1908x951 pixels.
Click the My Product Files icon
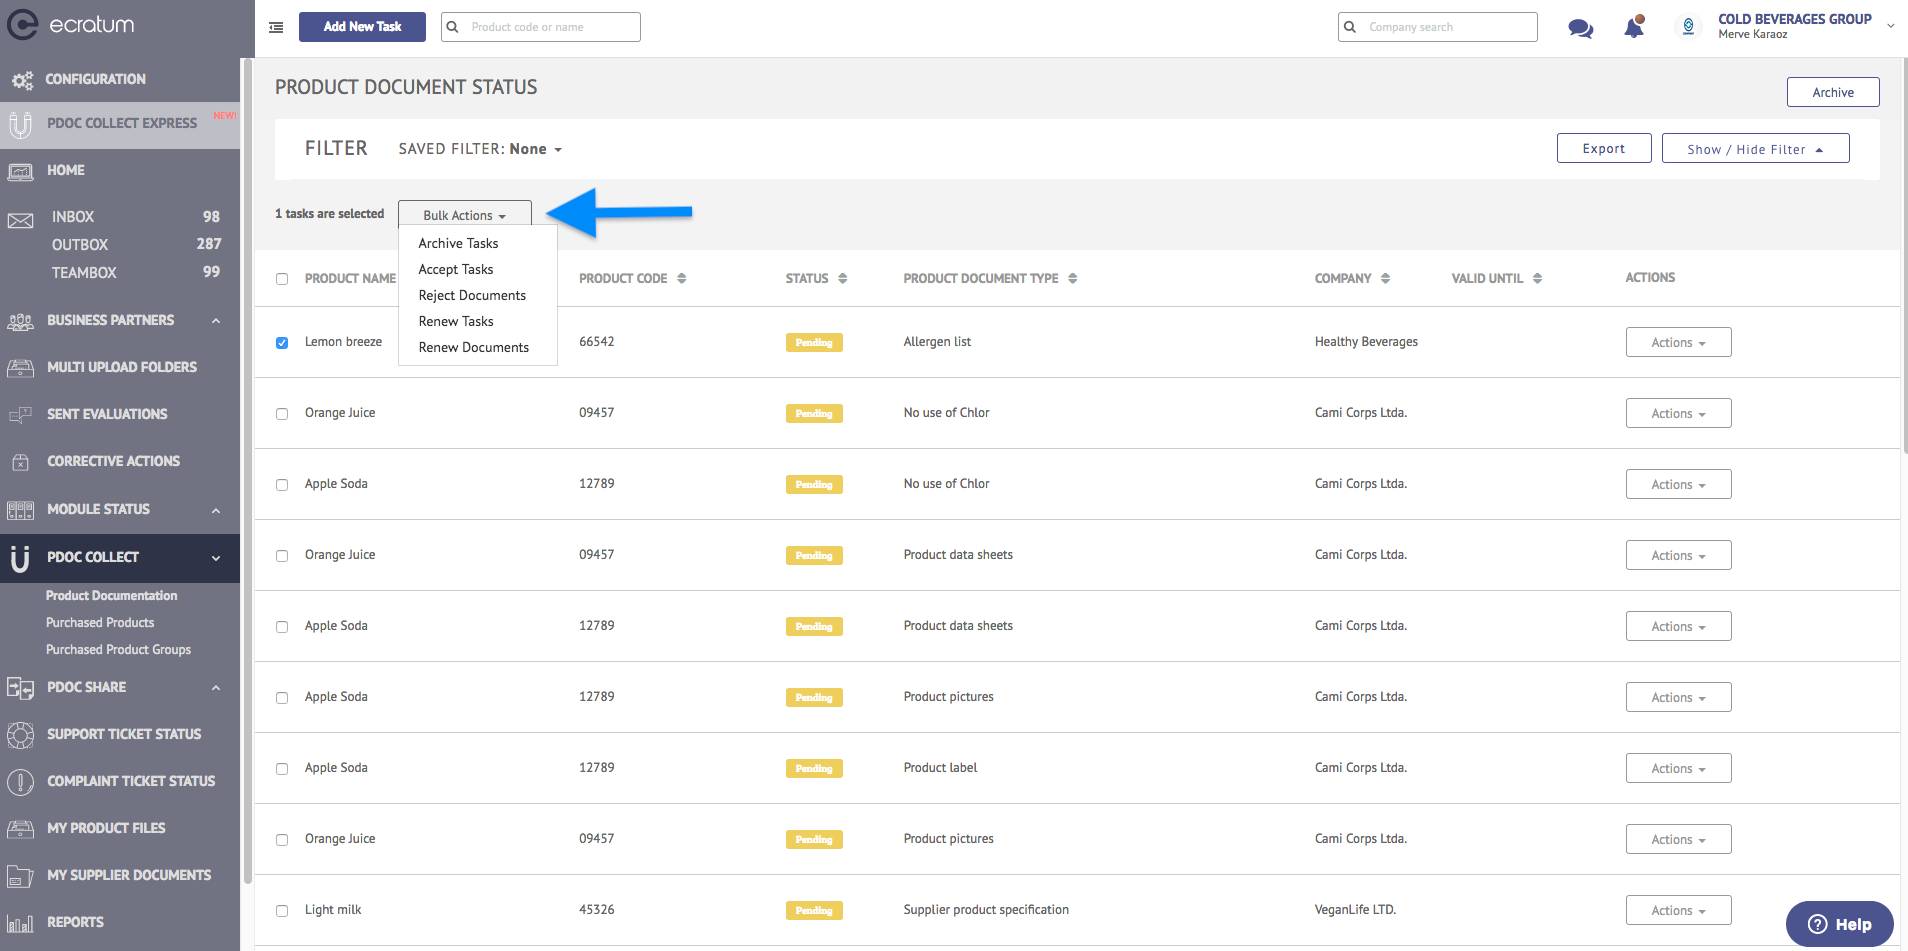click(x=20, y=829)
